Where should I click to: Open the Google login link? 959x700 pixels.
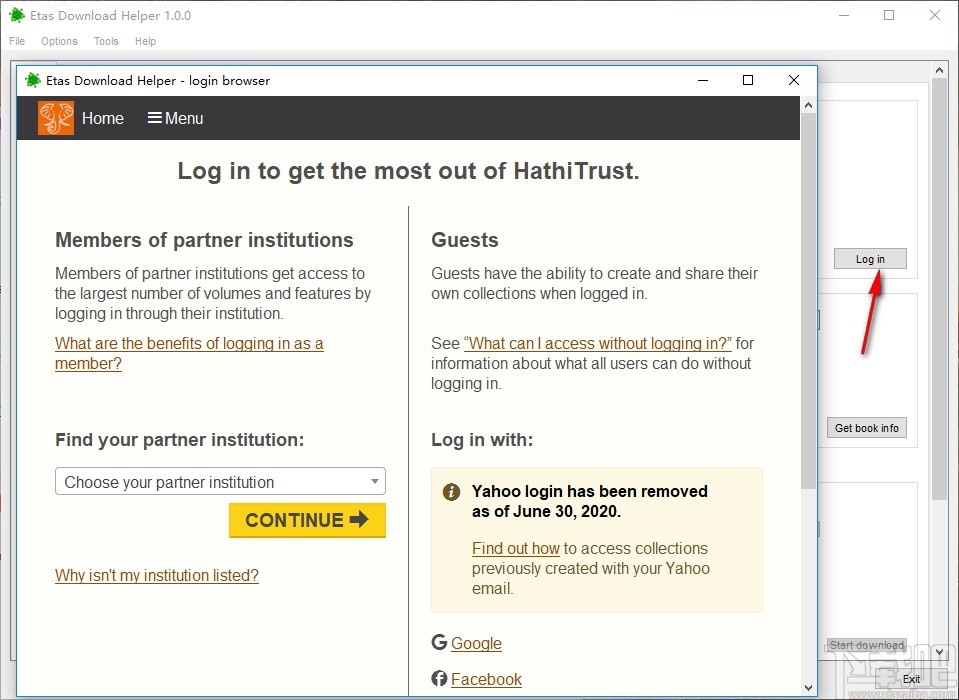pyautogui.click(x=476, y=643)
